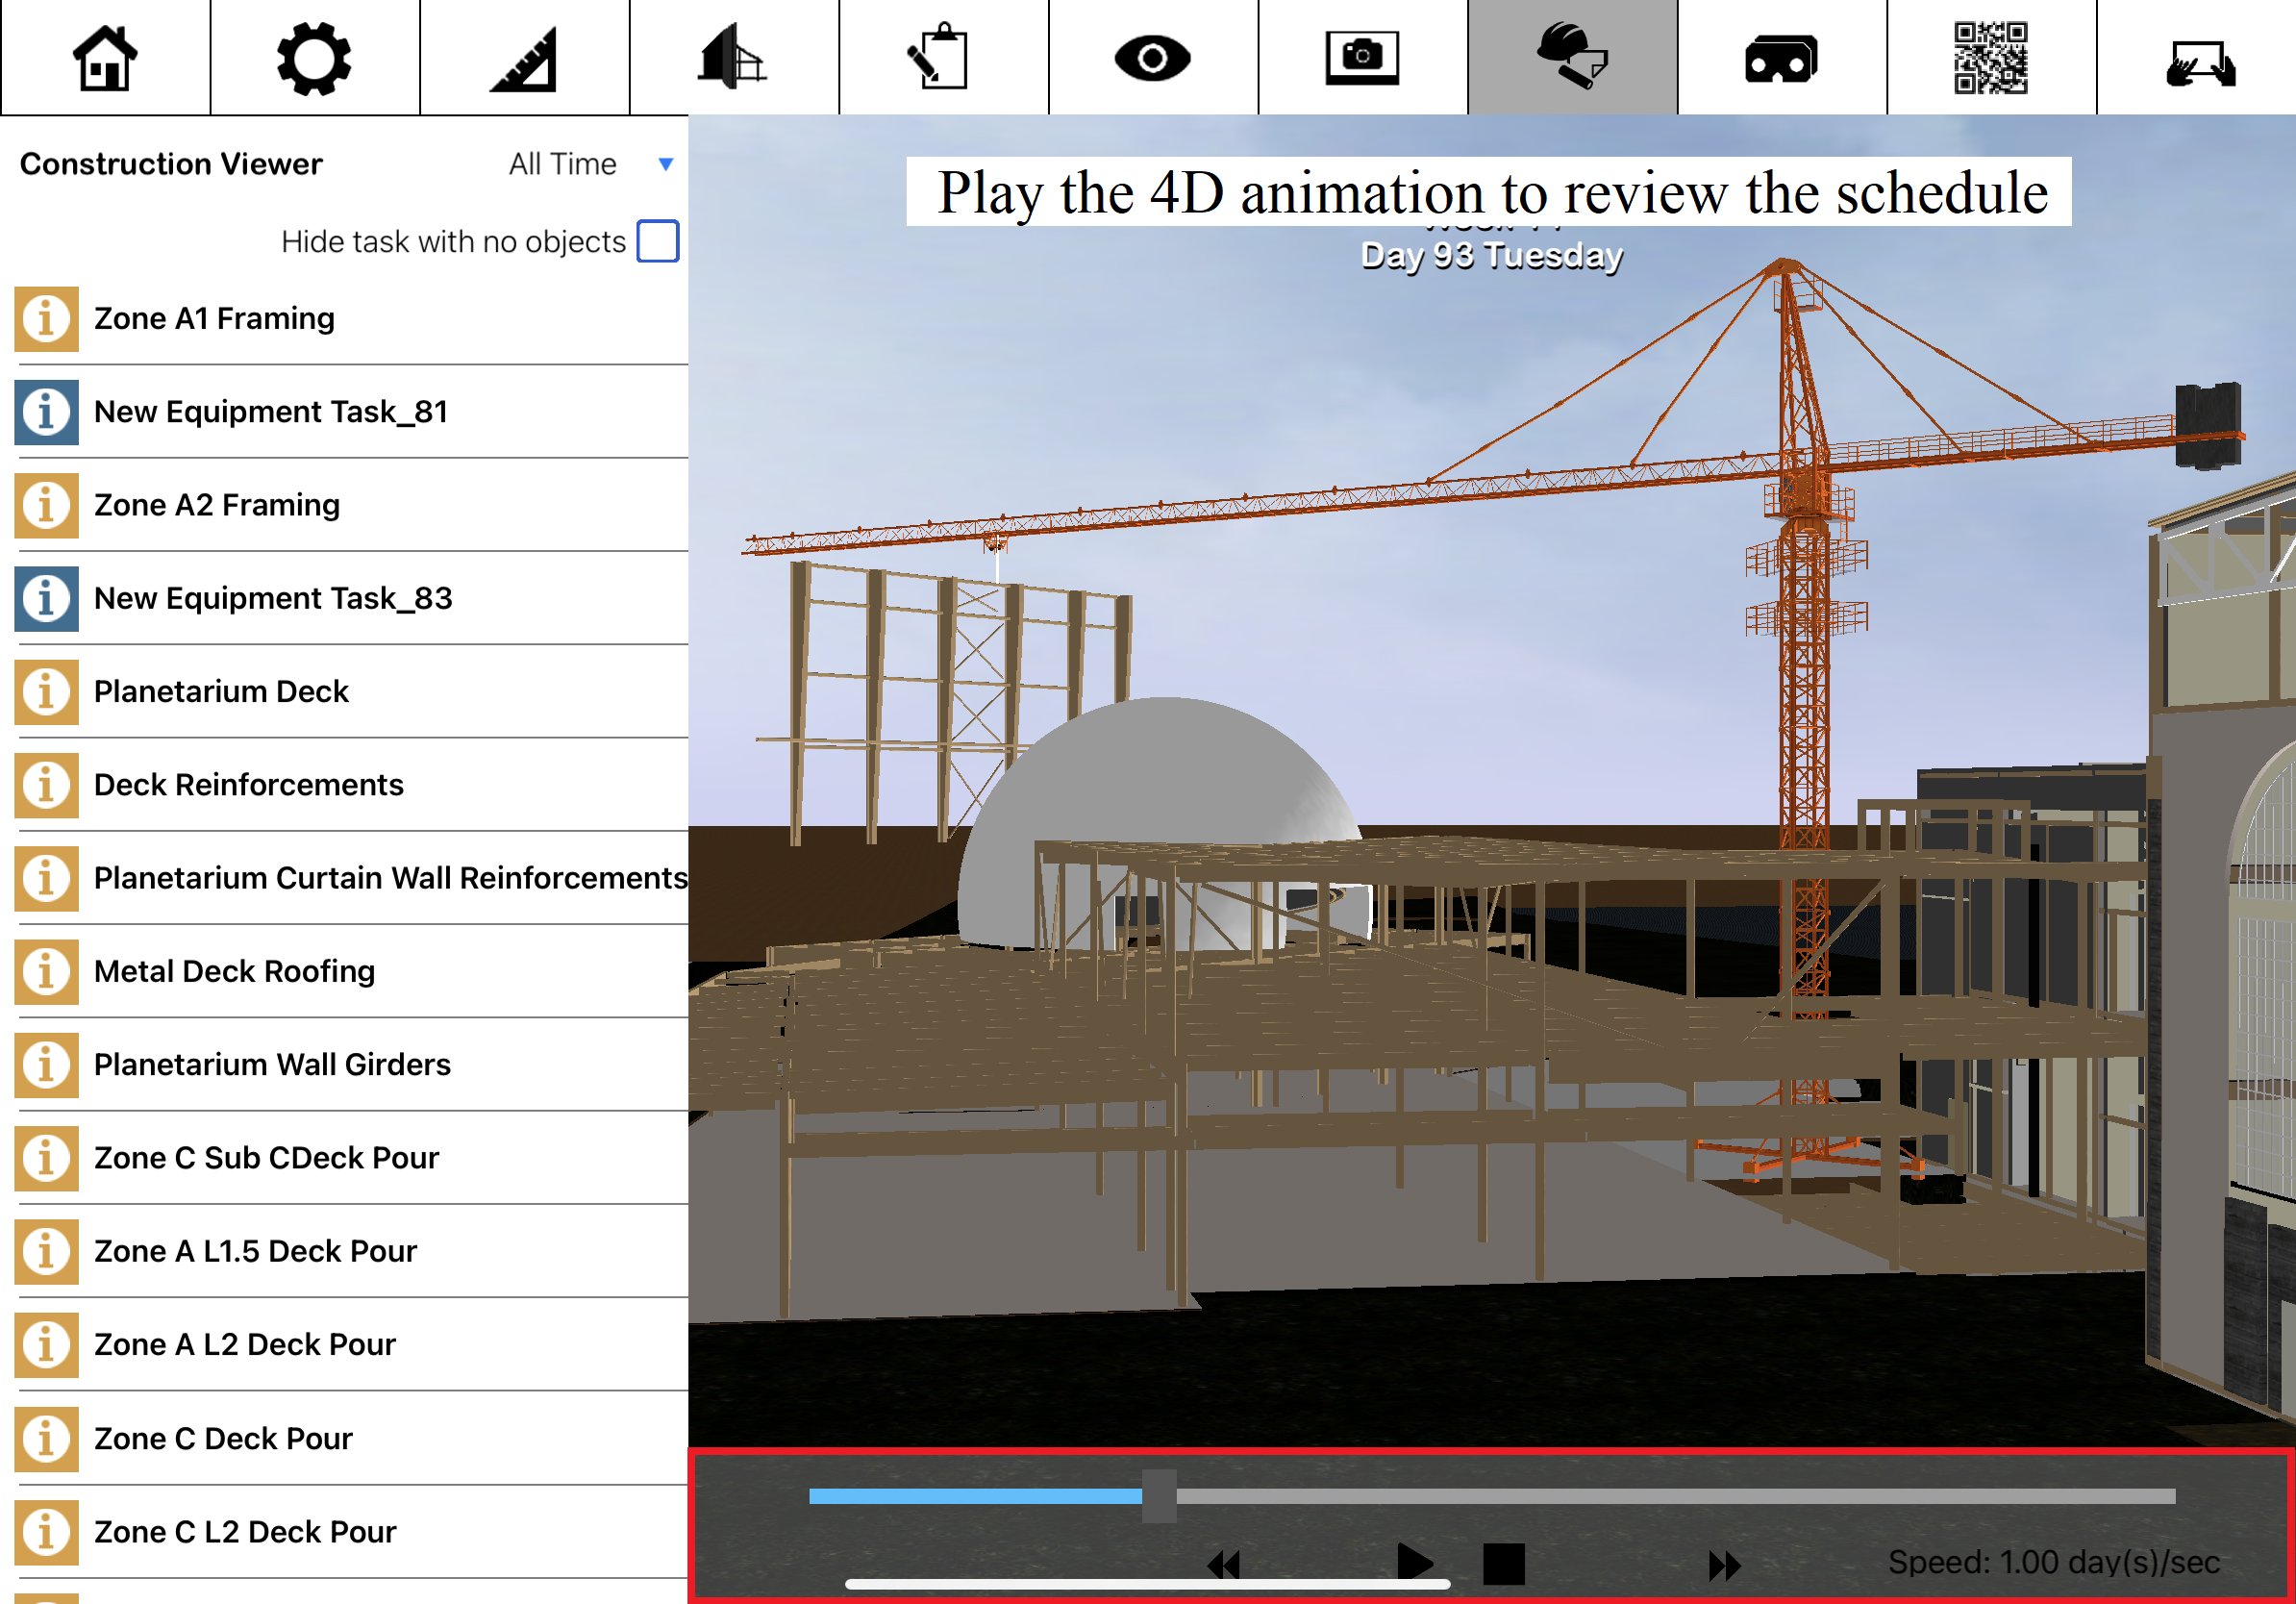Take a screenshot with camera icon

tap(1362, 58)
